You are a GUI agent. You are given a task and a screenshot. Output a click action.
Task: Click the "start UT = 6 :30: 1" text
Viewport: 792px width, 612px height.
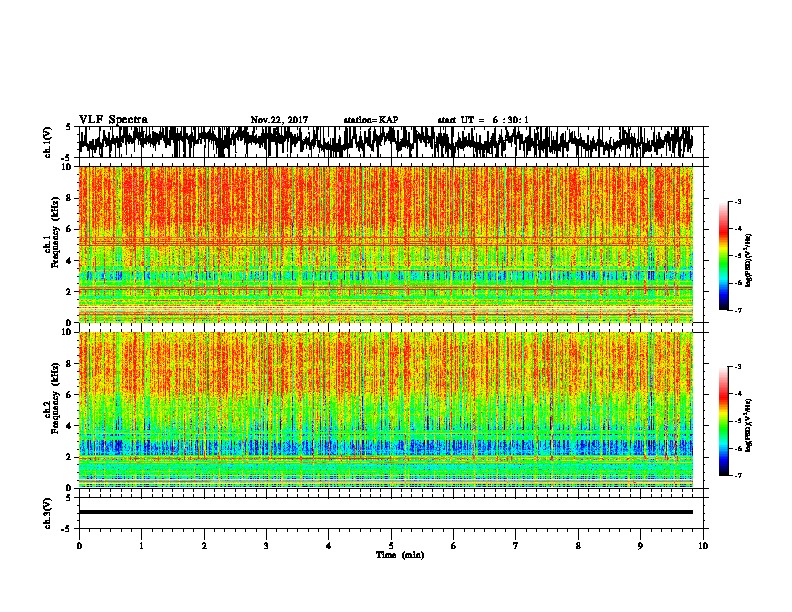coord(483,120)
